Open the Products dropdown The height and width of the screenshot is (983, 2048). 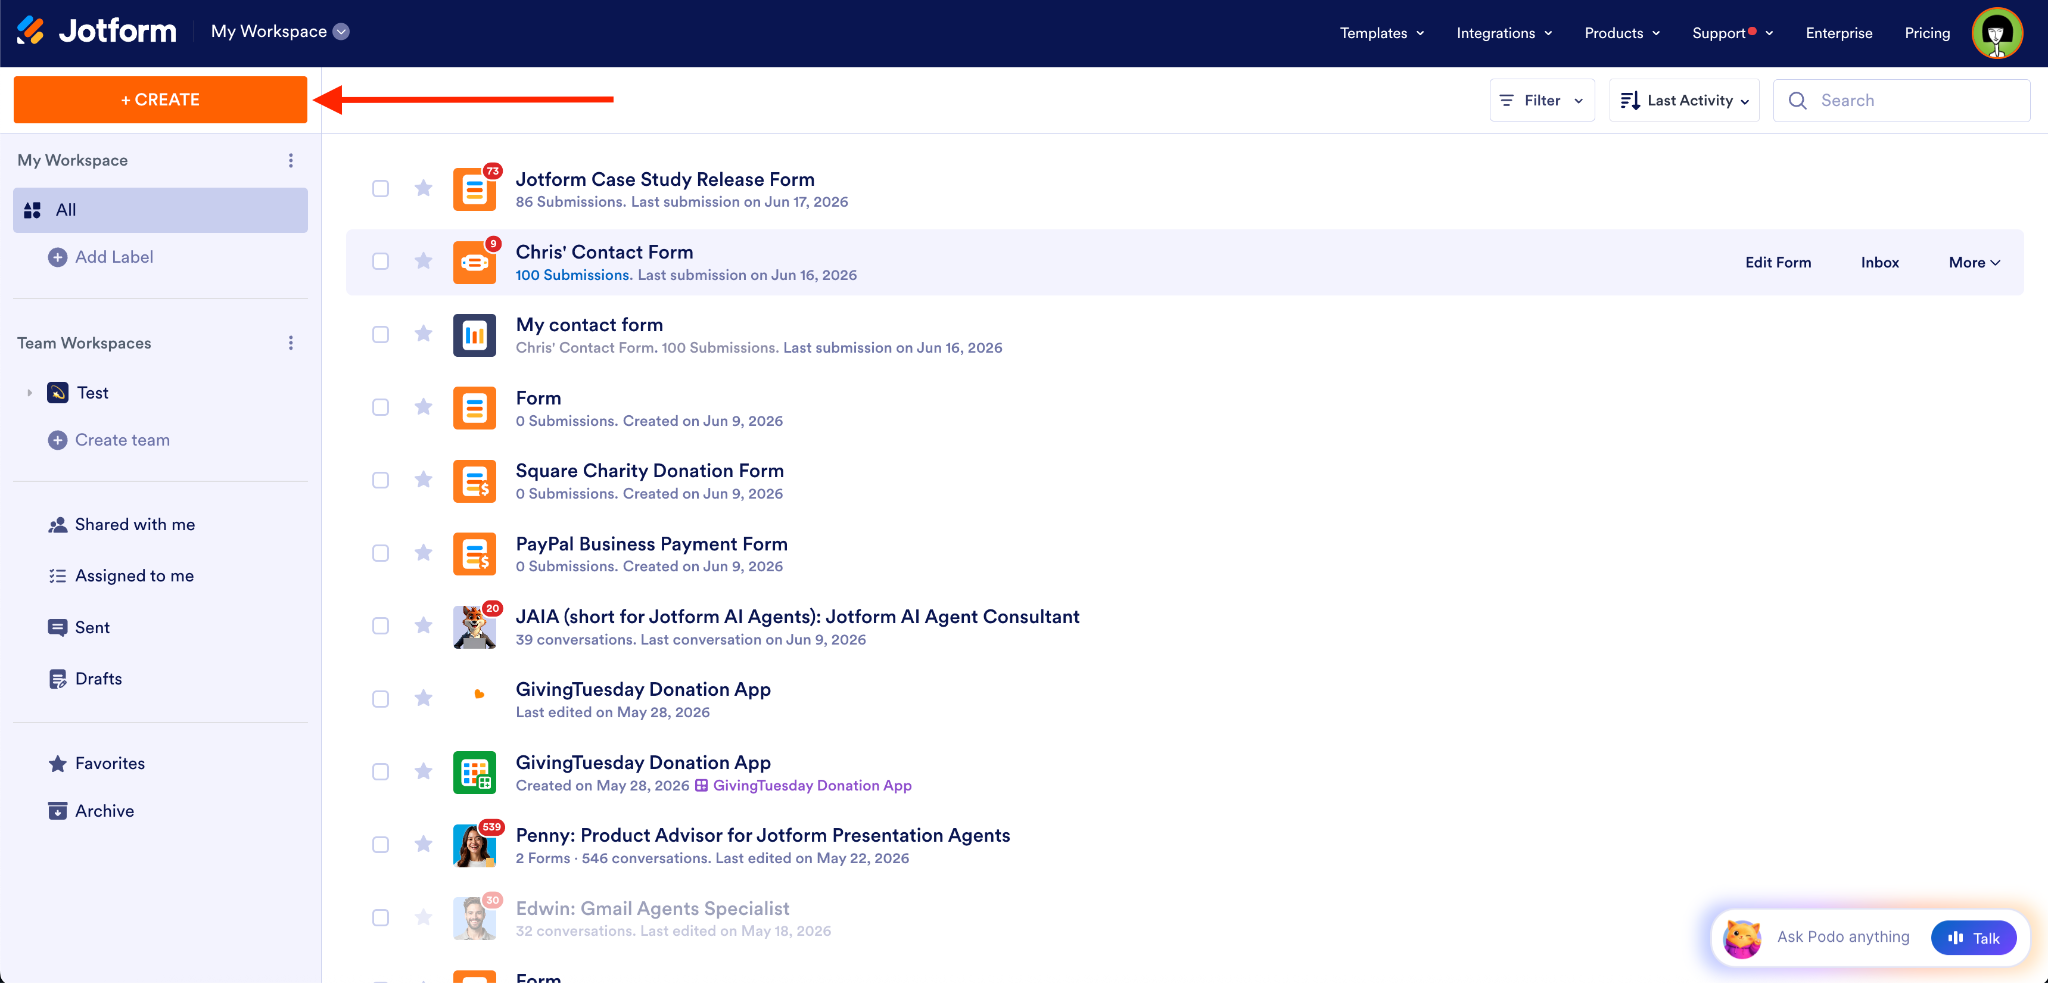coord(1622,33)
